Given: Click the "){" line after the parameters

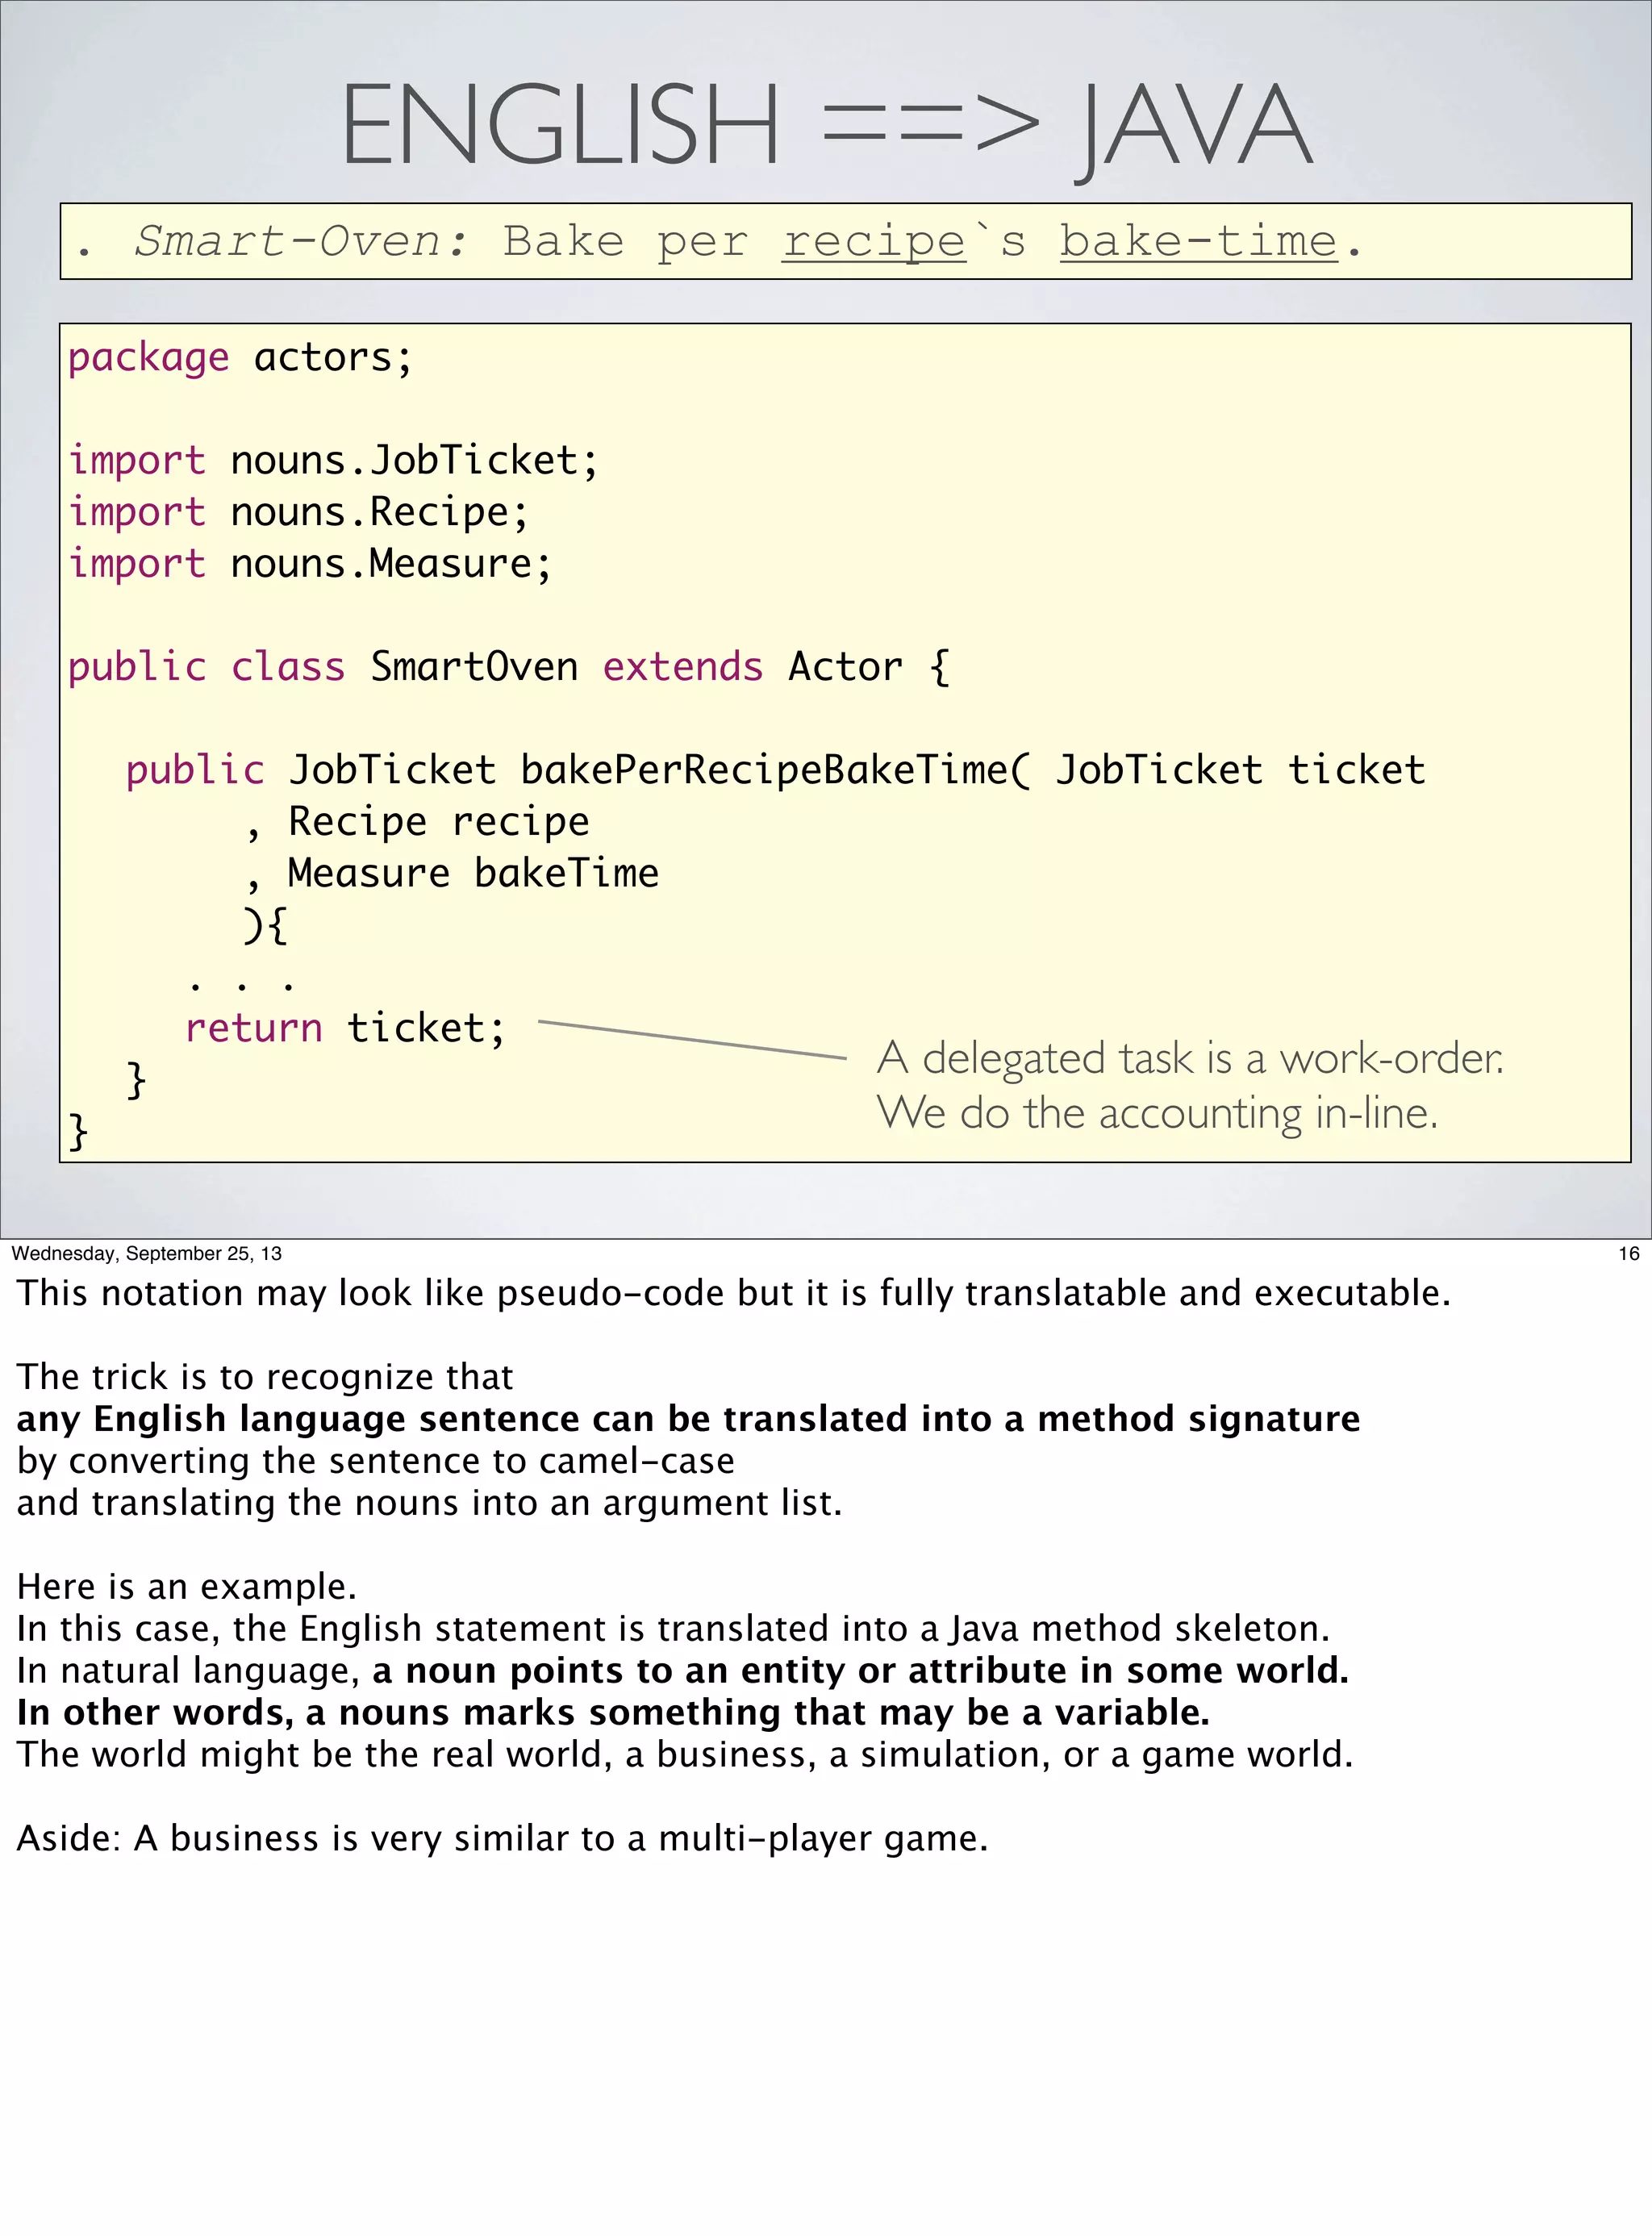Looking at the screenshot, I should [266, 926].
